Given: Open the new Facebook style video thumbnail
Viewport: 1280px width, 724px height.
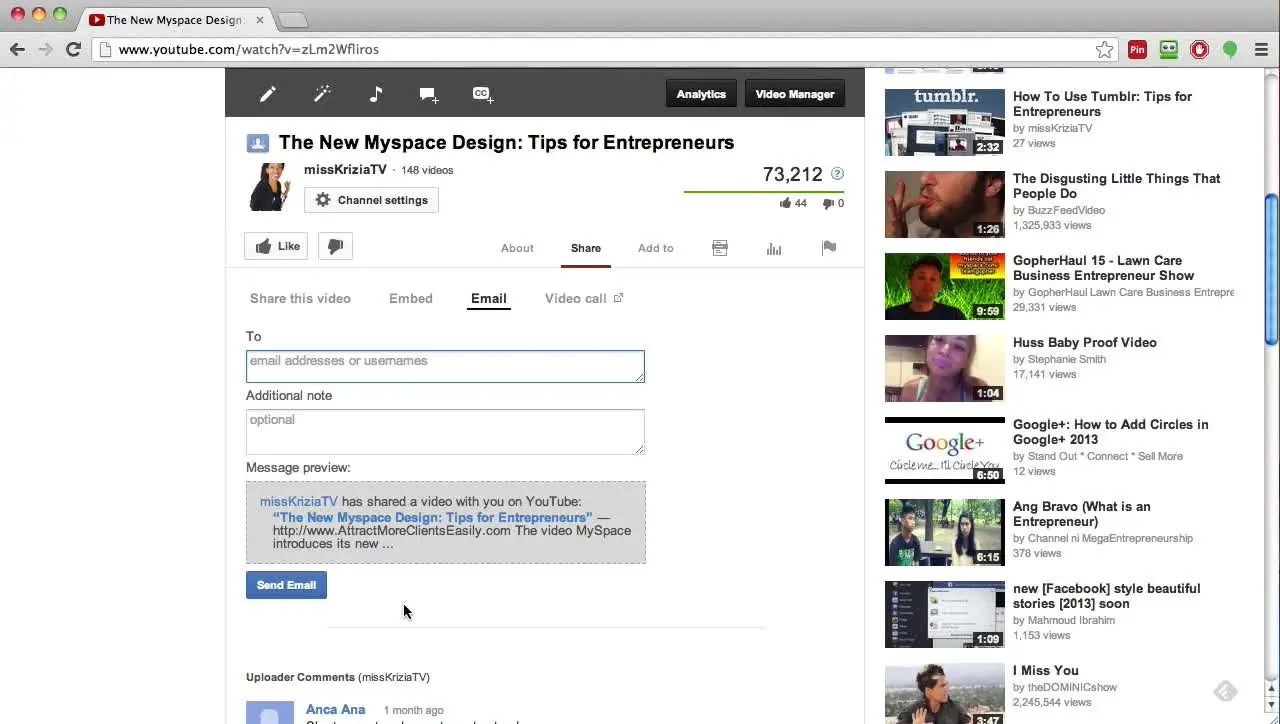Looking at the screenshot, I should coord(945,614).
